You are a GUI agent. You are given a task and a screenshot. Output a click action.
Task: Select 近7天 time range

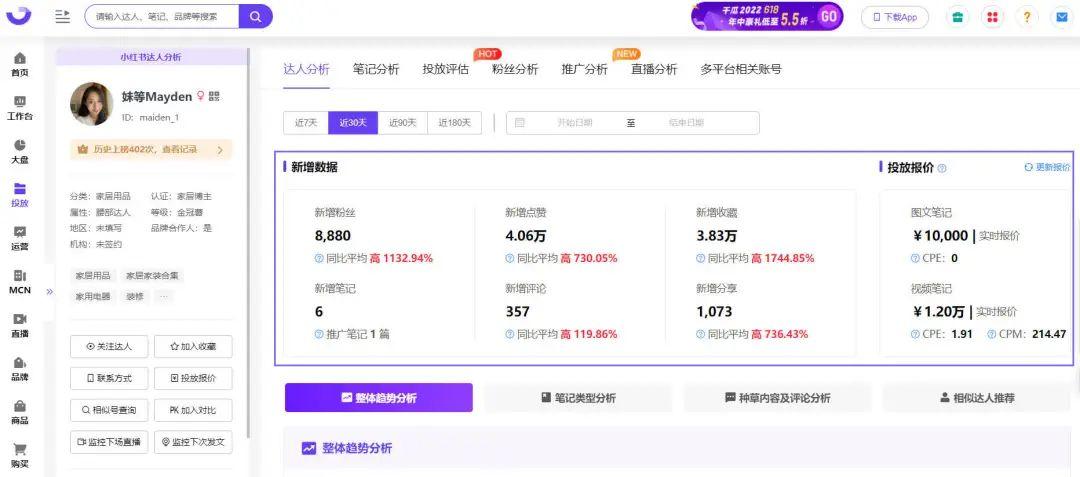pos(306,123)
